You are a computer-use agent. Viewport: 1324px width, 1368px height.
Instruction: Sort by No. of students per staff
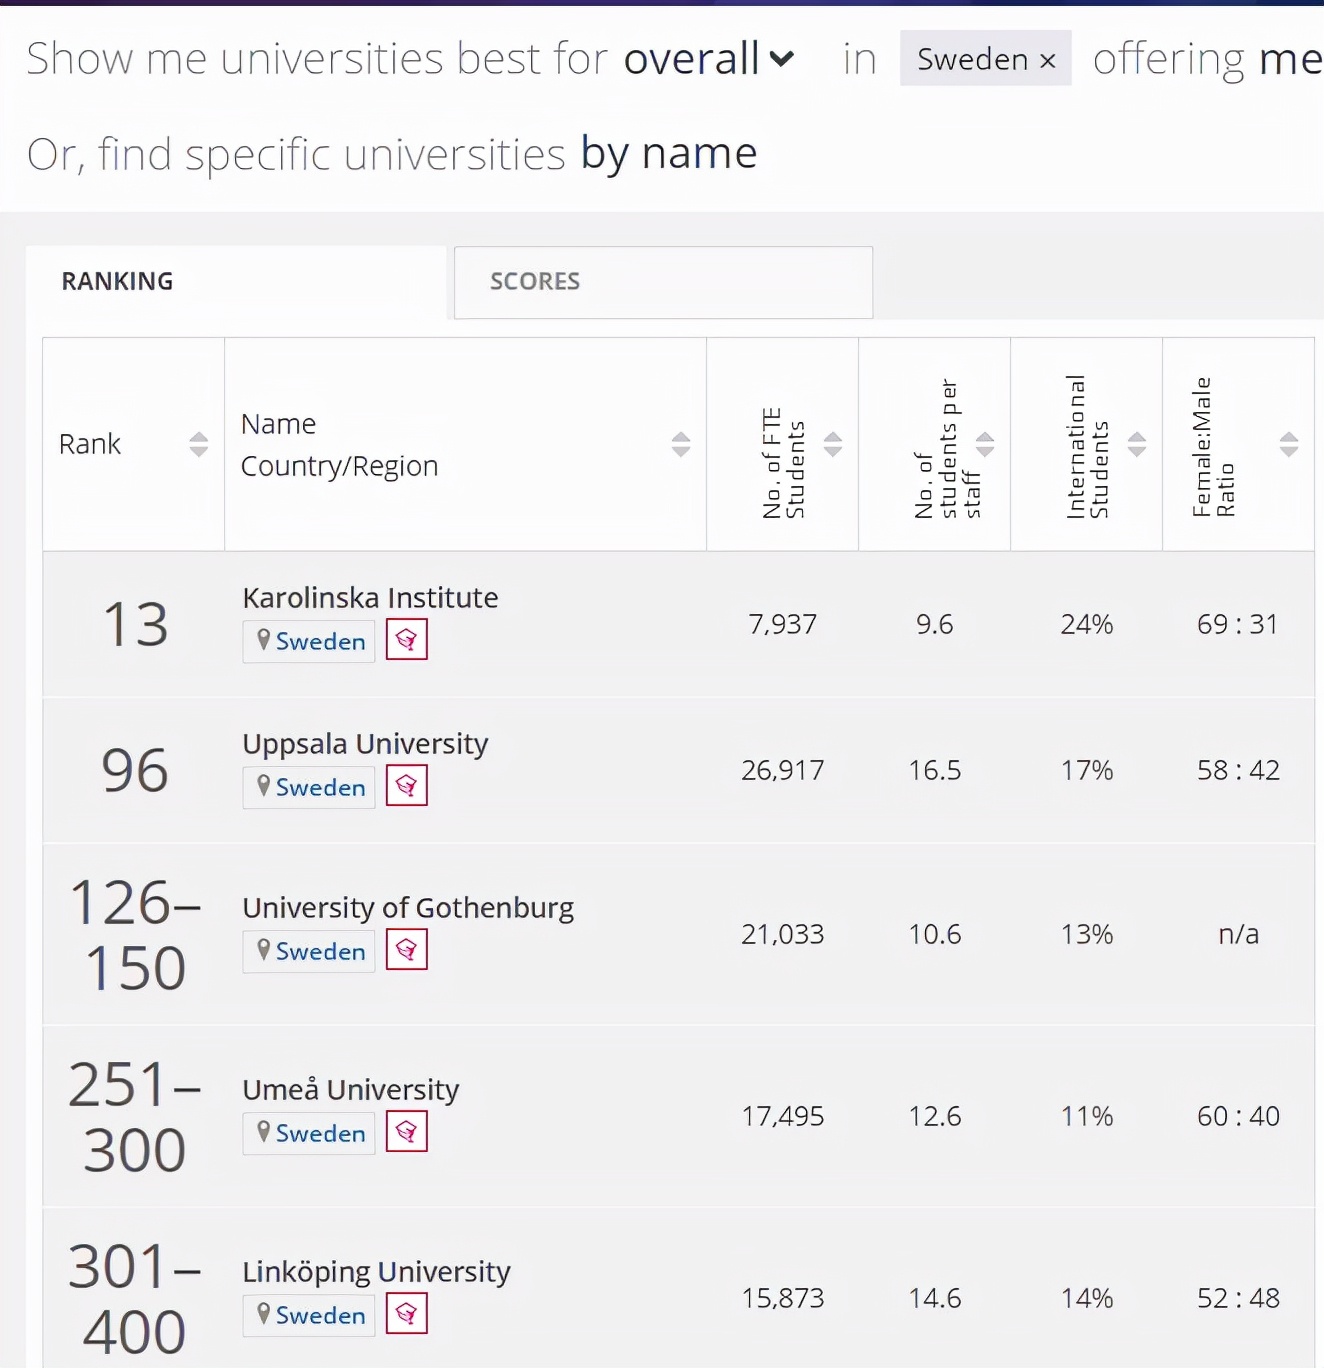pos(985,444)
